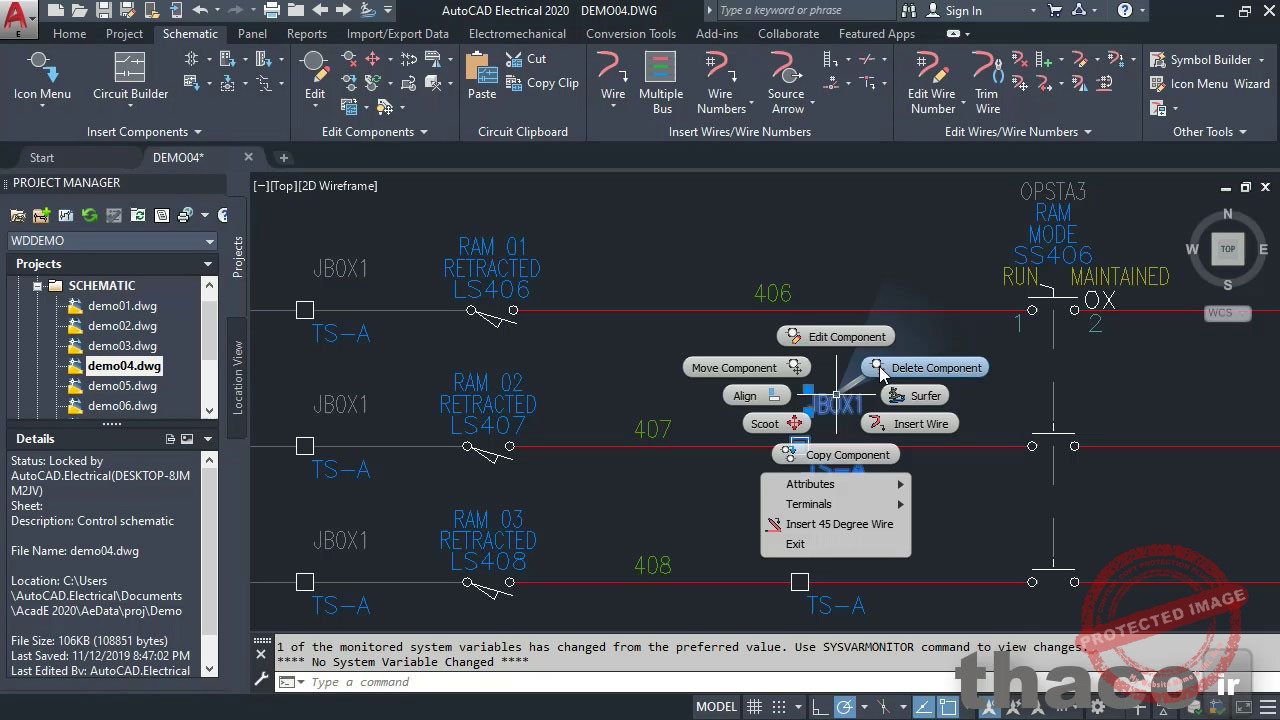Switch to the Reports ribbon tab
This screenshot has height=720, width=1280.
[x=306, y=33]
